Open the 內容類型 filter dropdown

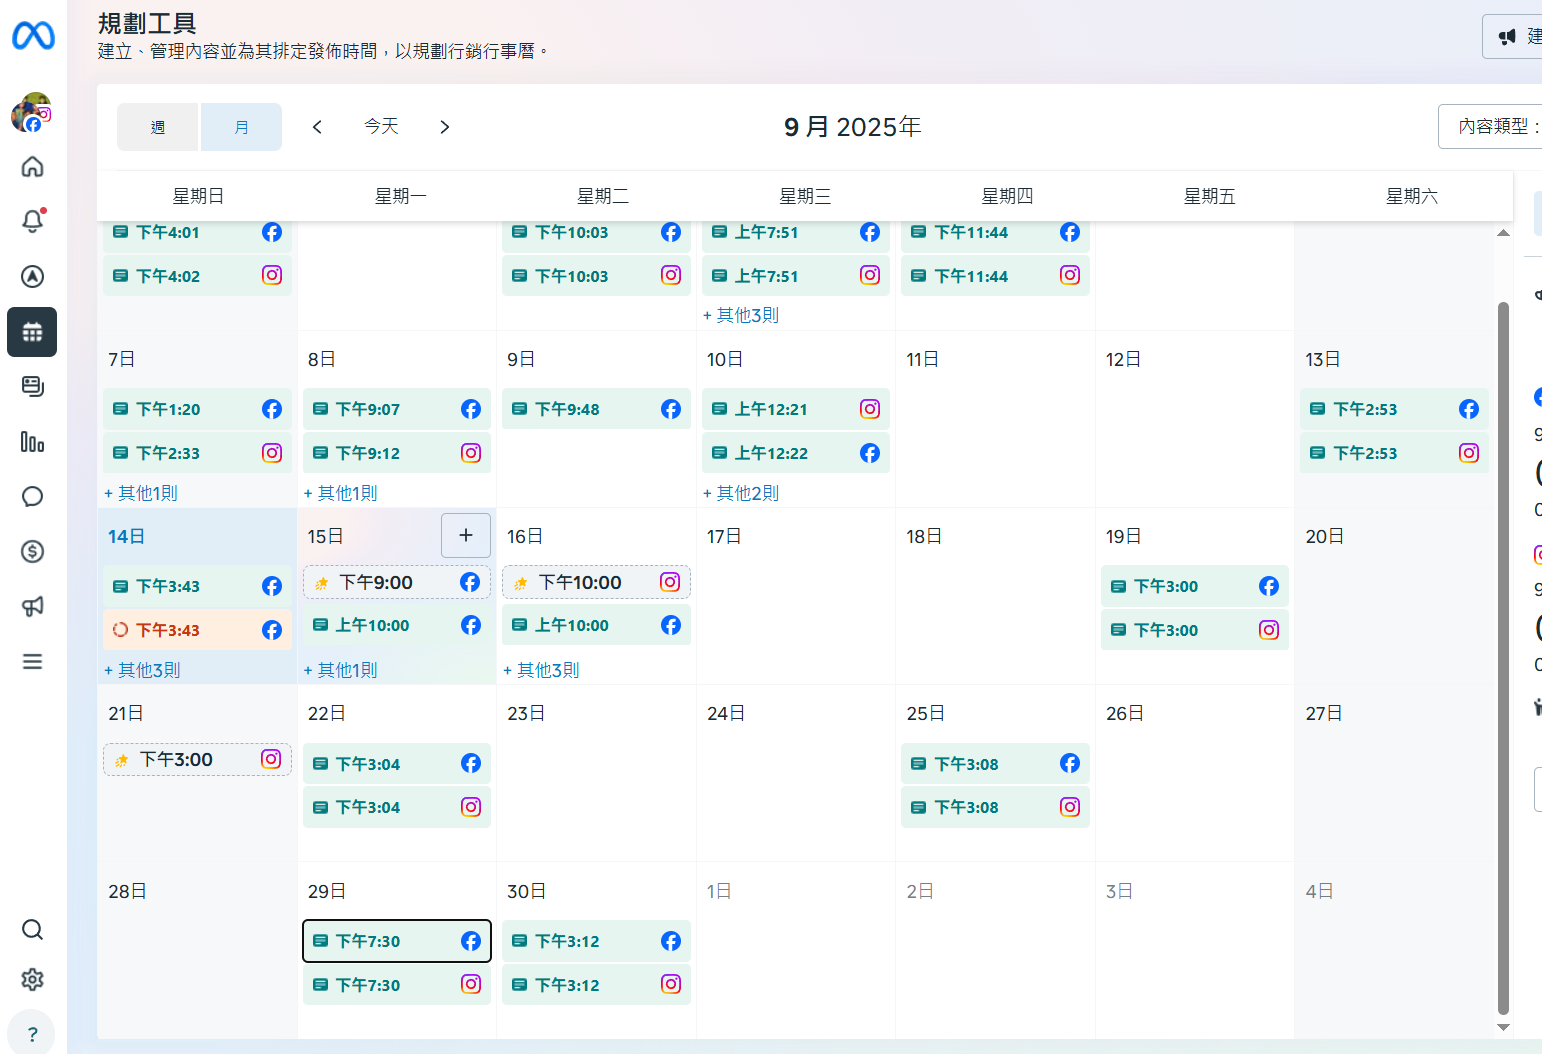click(x=1492, y=127)
